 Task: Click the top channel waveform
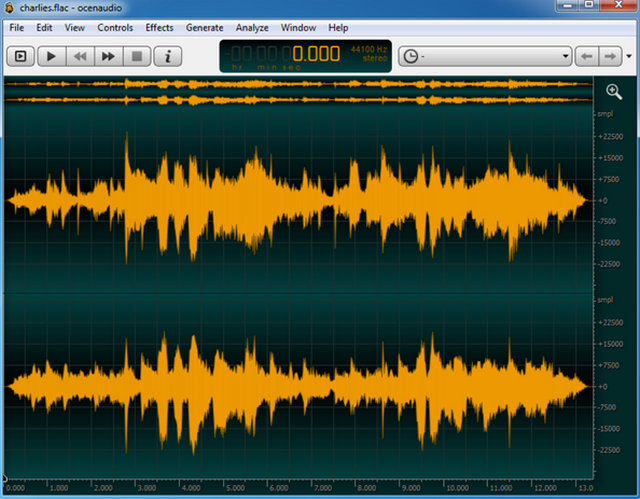298,200
